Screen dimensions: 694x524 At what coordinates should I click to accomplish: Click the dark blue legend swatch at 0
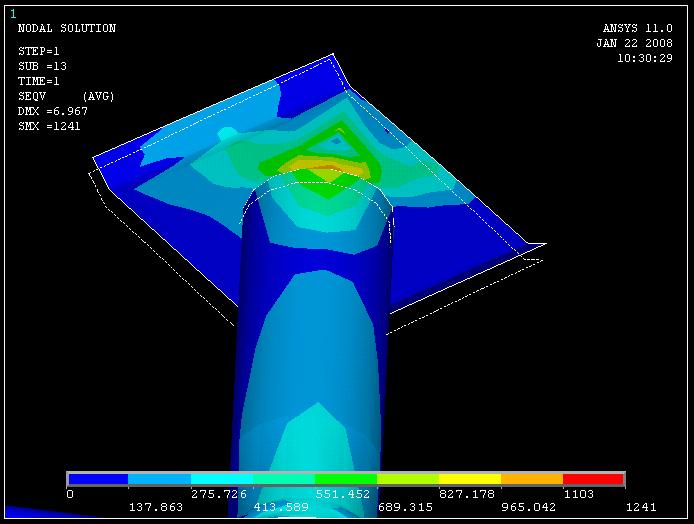pos(98,479)
